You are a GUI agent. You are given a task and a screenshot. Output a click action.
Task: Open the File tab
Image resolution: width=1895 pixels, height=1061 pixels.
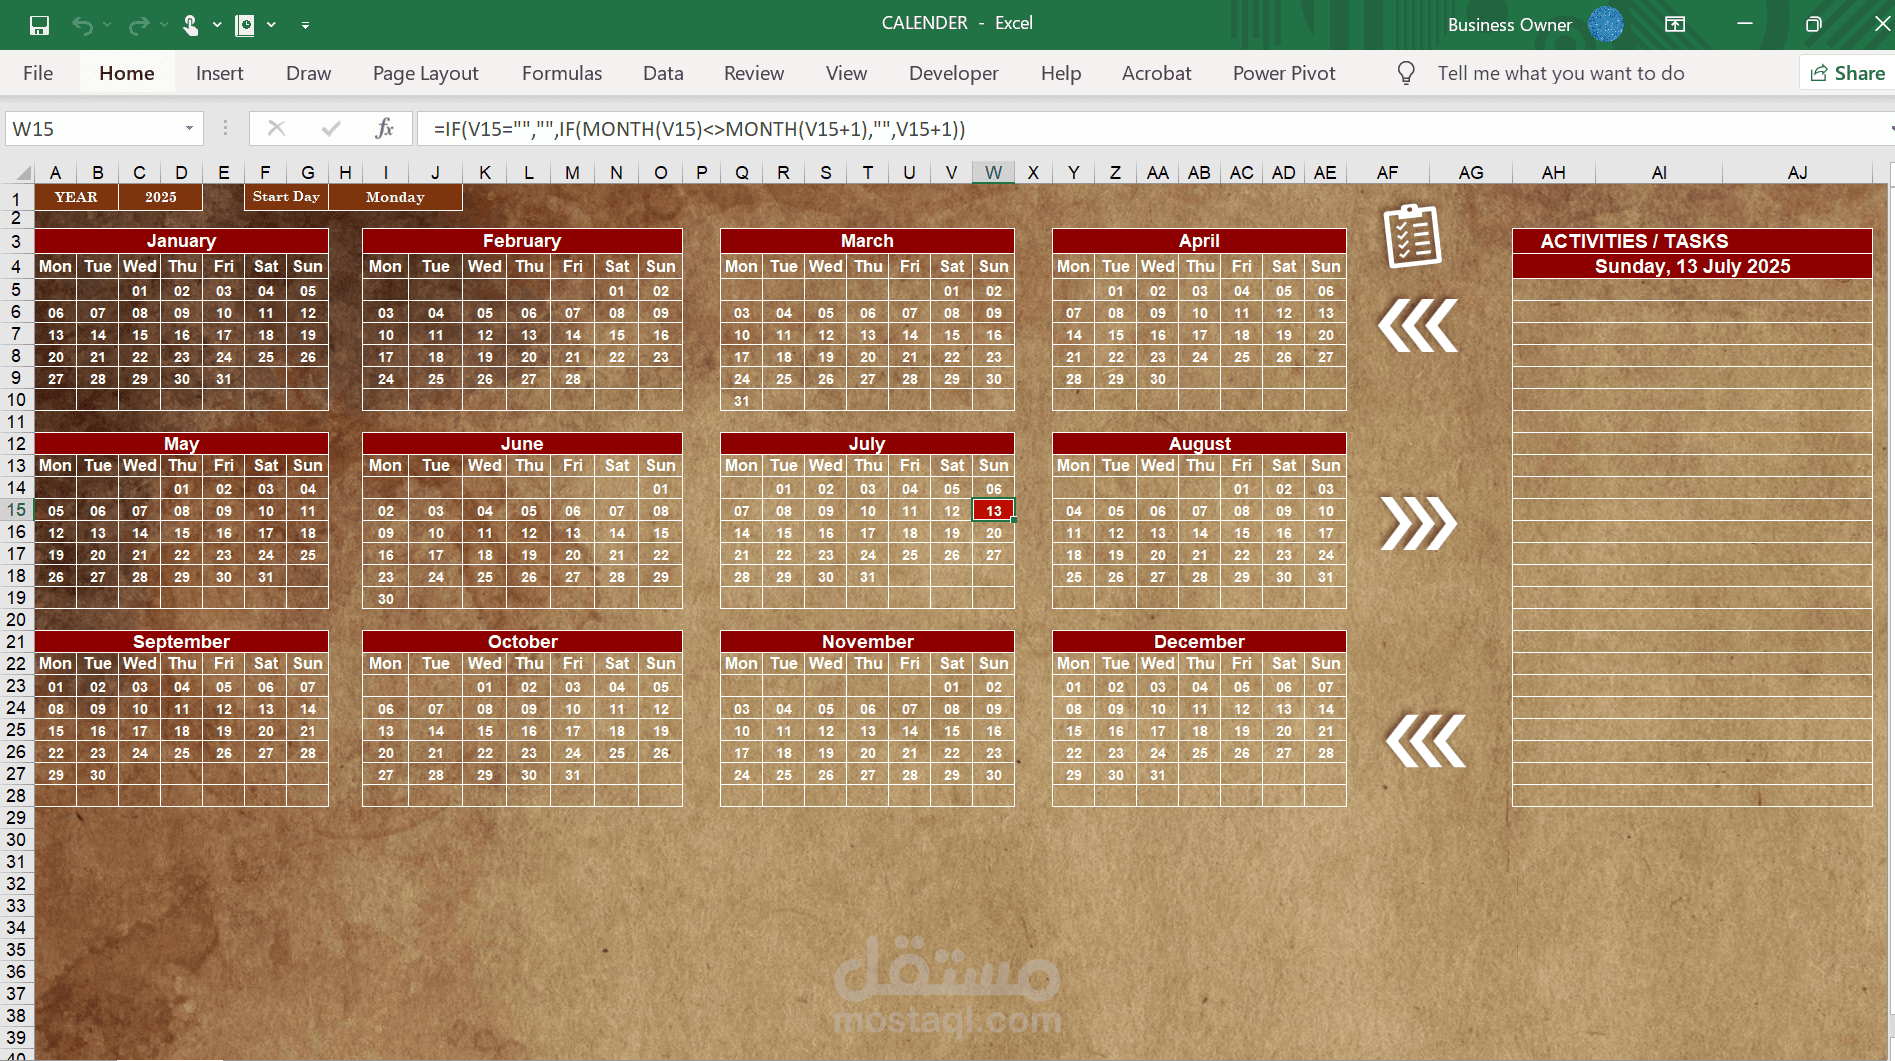pyautogui.click(x=38, y=73)
